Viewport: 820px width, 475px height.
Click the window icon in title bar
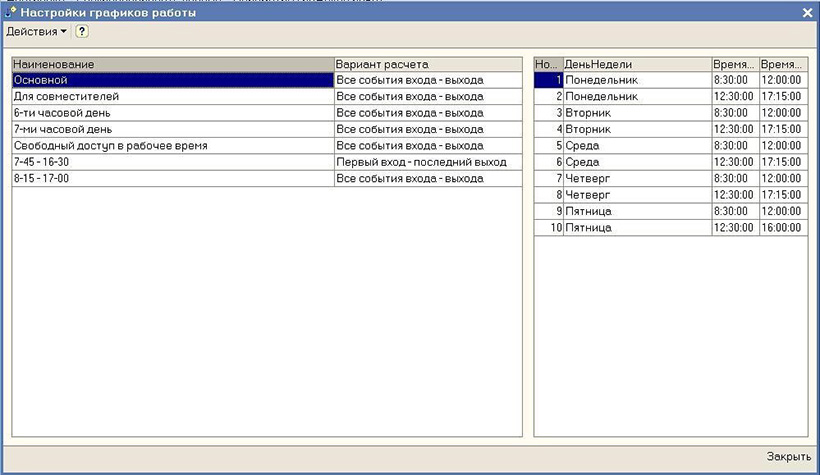(11, 13)
